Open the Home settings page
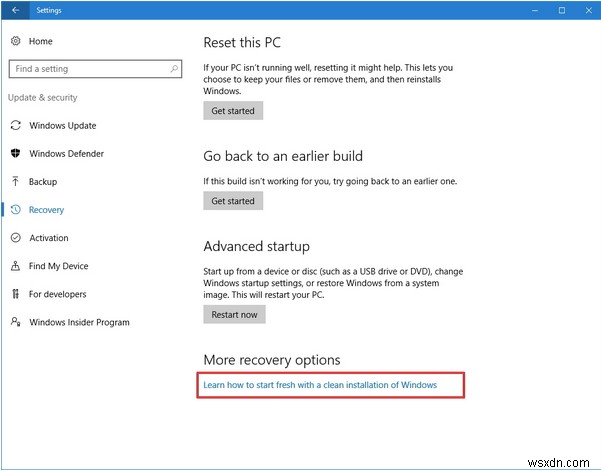The width and height of the screenshot is (601, 473). click(x=41, y=41)
